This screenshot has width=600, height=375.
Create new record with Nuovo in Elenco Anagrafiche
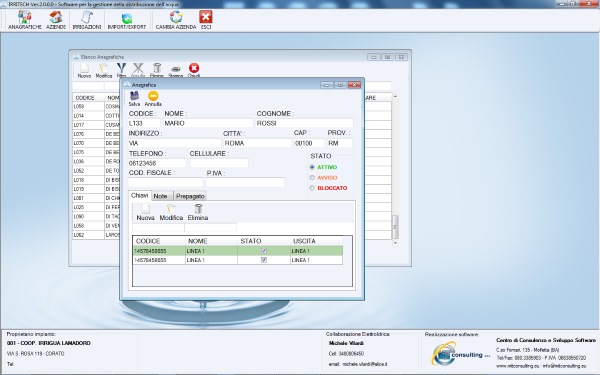84,71
